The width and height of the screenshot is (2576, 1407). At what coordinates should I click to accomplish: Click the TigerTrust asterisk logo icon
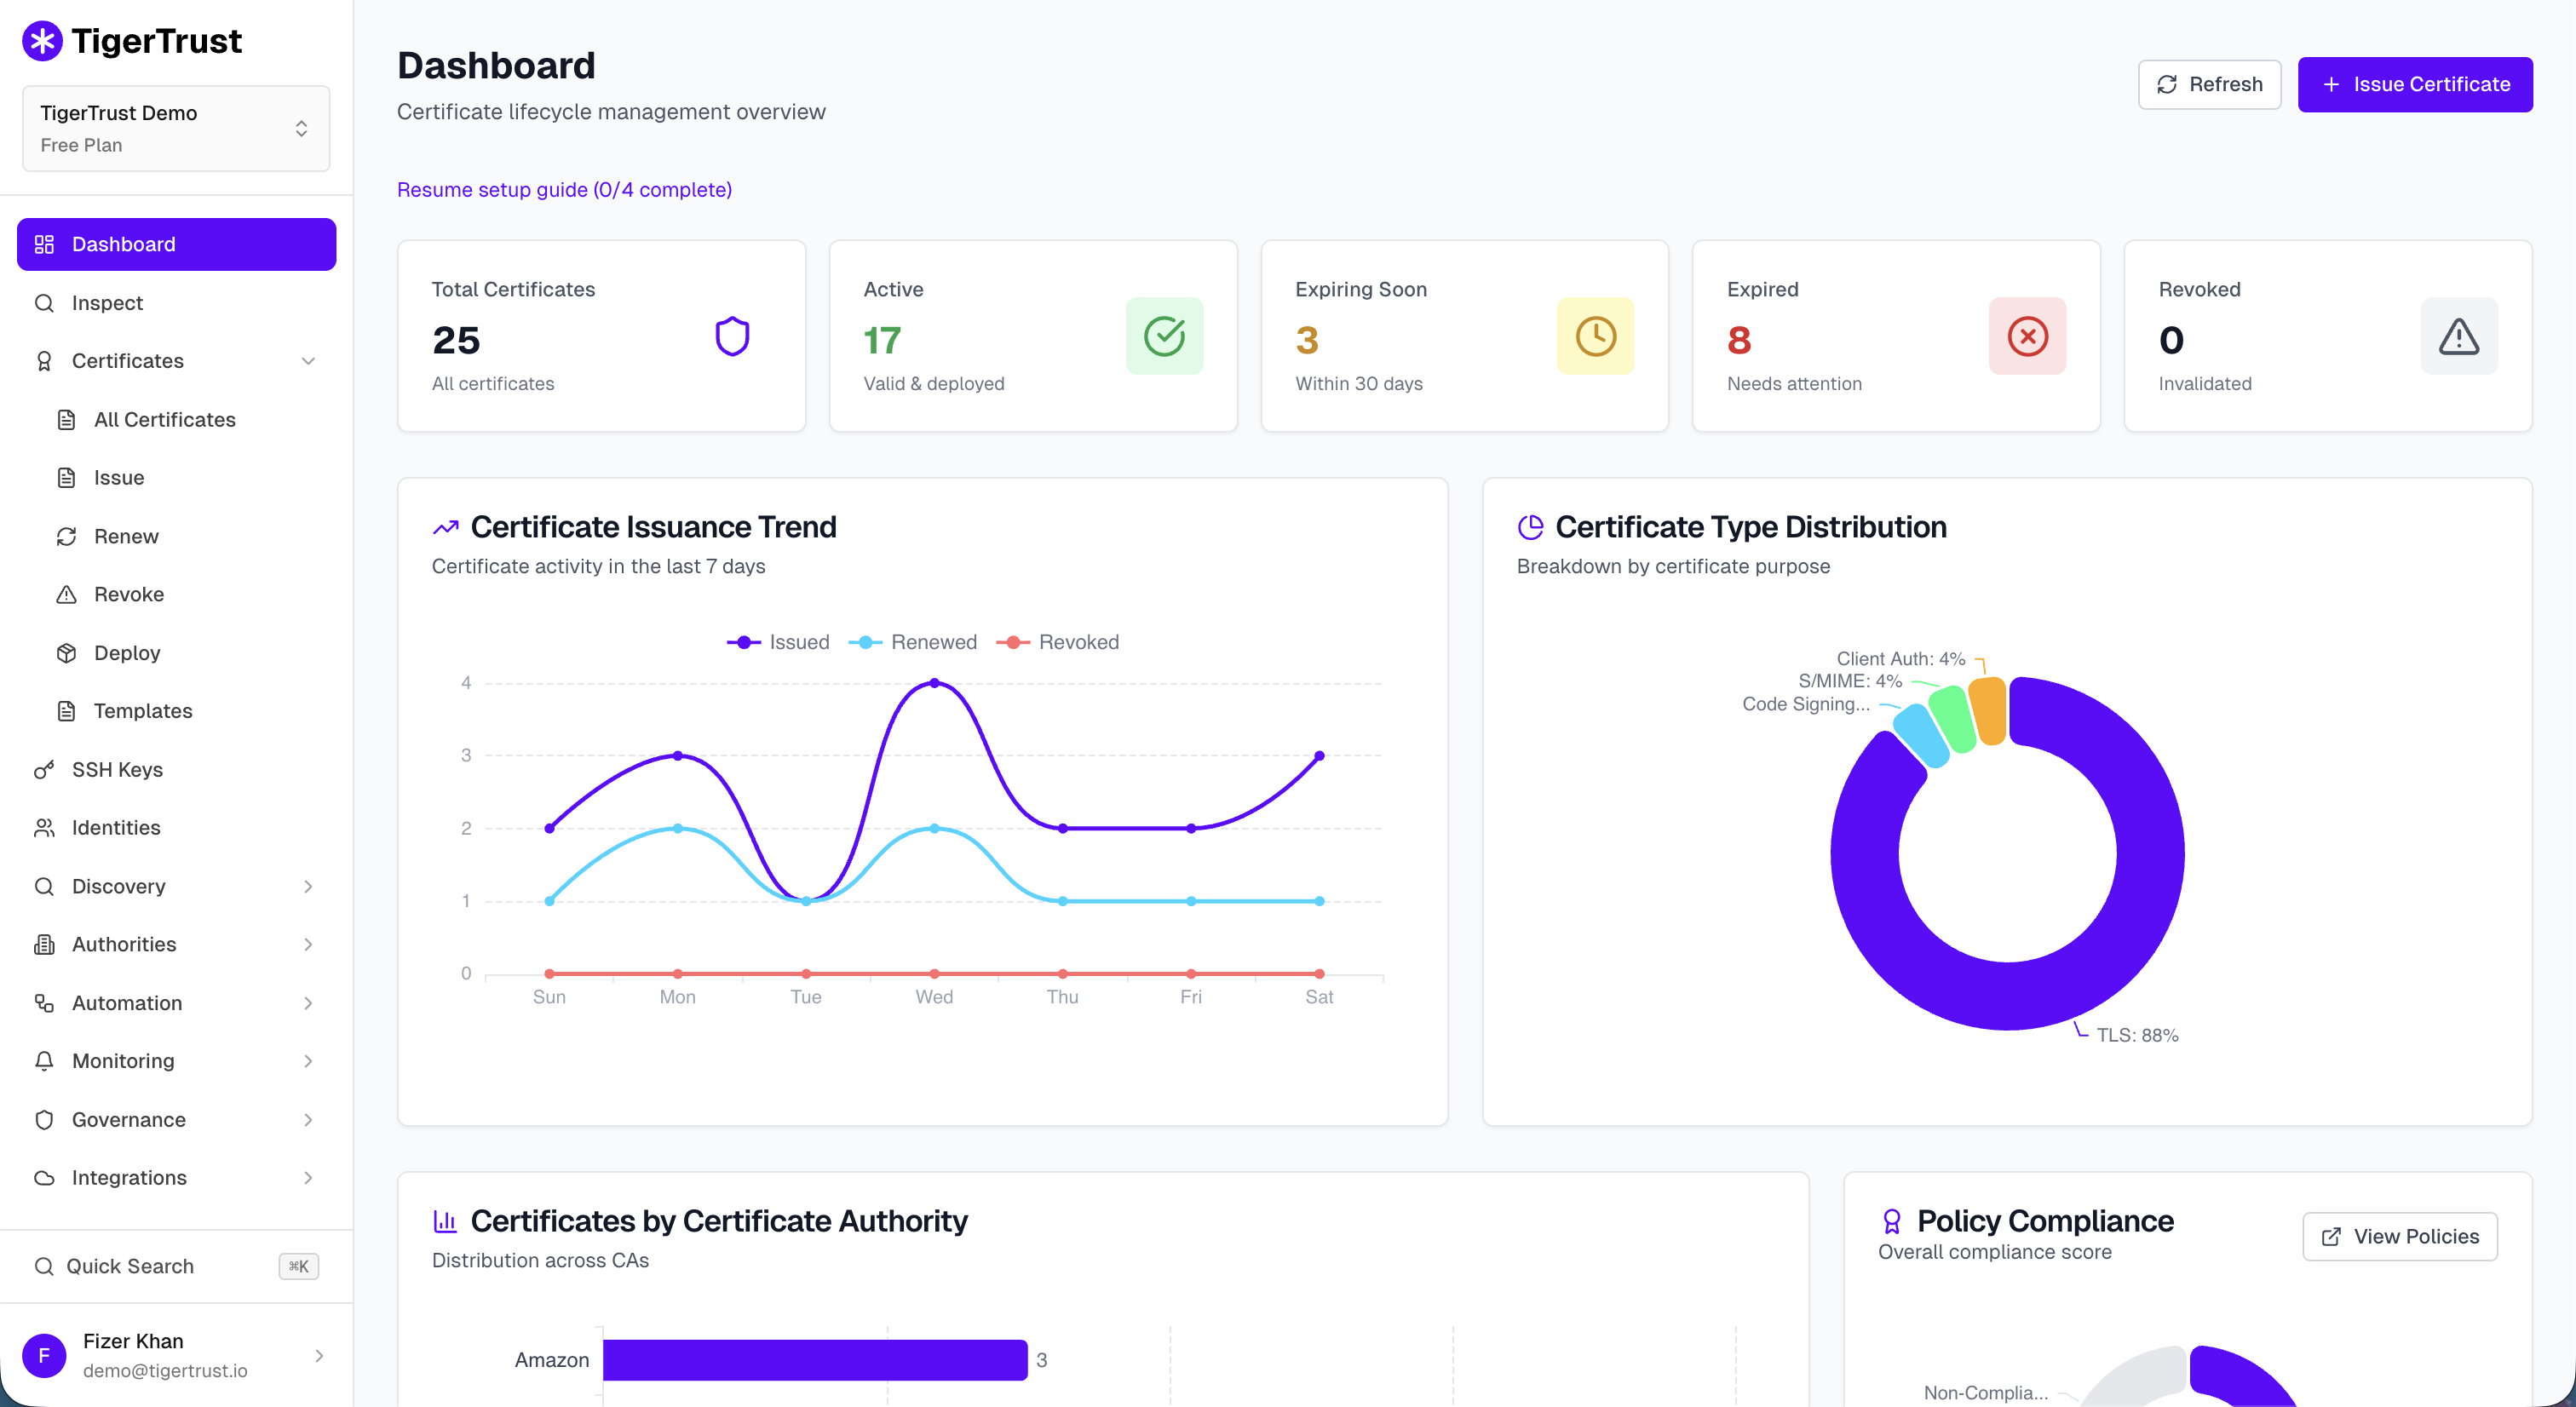point(42,41)
